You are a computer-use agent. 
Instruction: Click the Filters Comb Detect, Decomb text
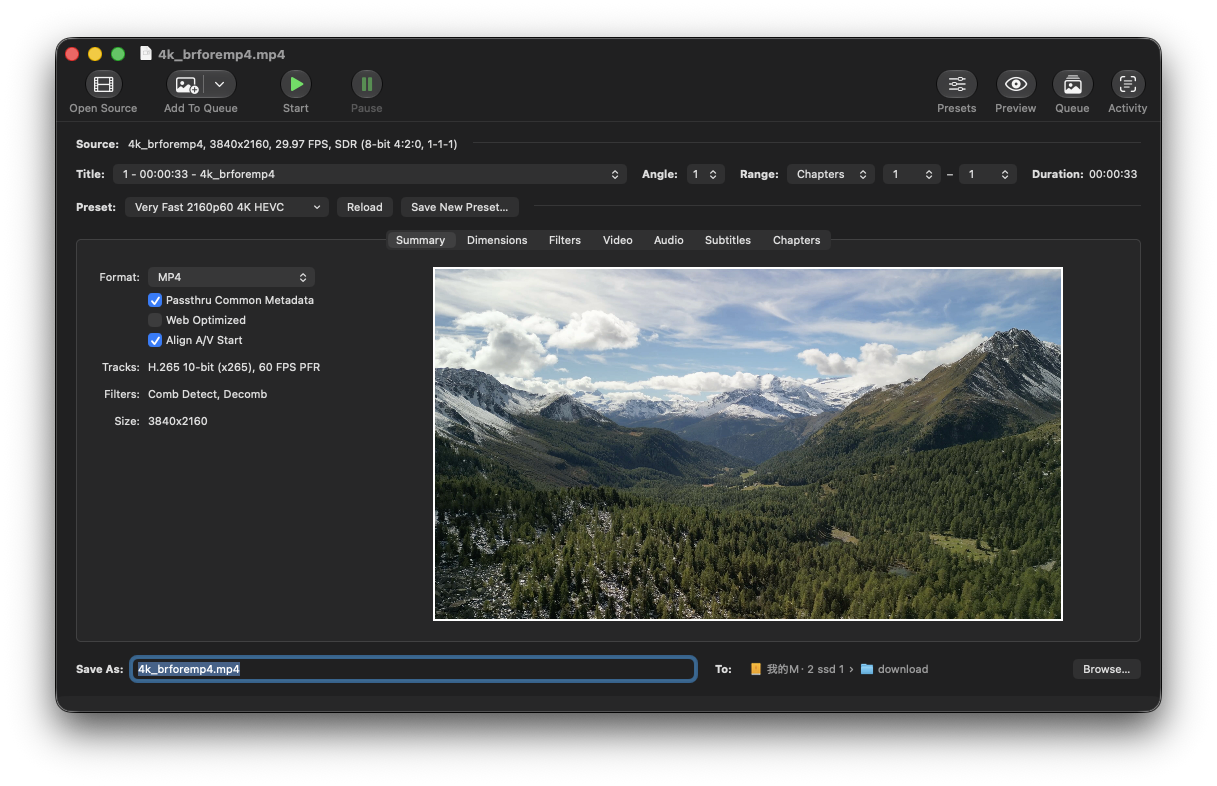pyautogui.click(x=207, y=394)
